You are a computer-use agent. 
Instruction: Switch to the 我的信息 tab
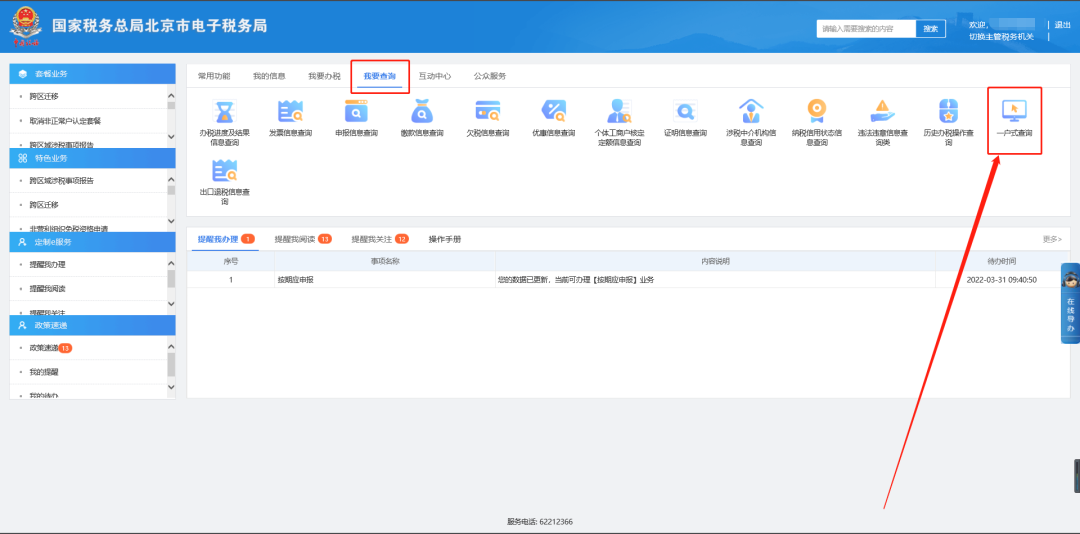pos(269,76)
